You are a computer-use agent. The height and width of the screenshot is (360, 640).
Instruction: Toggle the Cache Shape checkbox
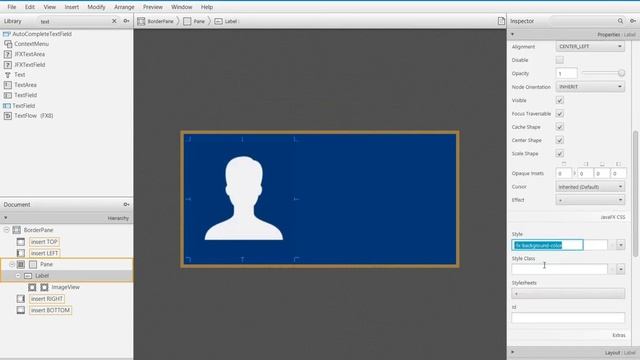point(560,127)
